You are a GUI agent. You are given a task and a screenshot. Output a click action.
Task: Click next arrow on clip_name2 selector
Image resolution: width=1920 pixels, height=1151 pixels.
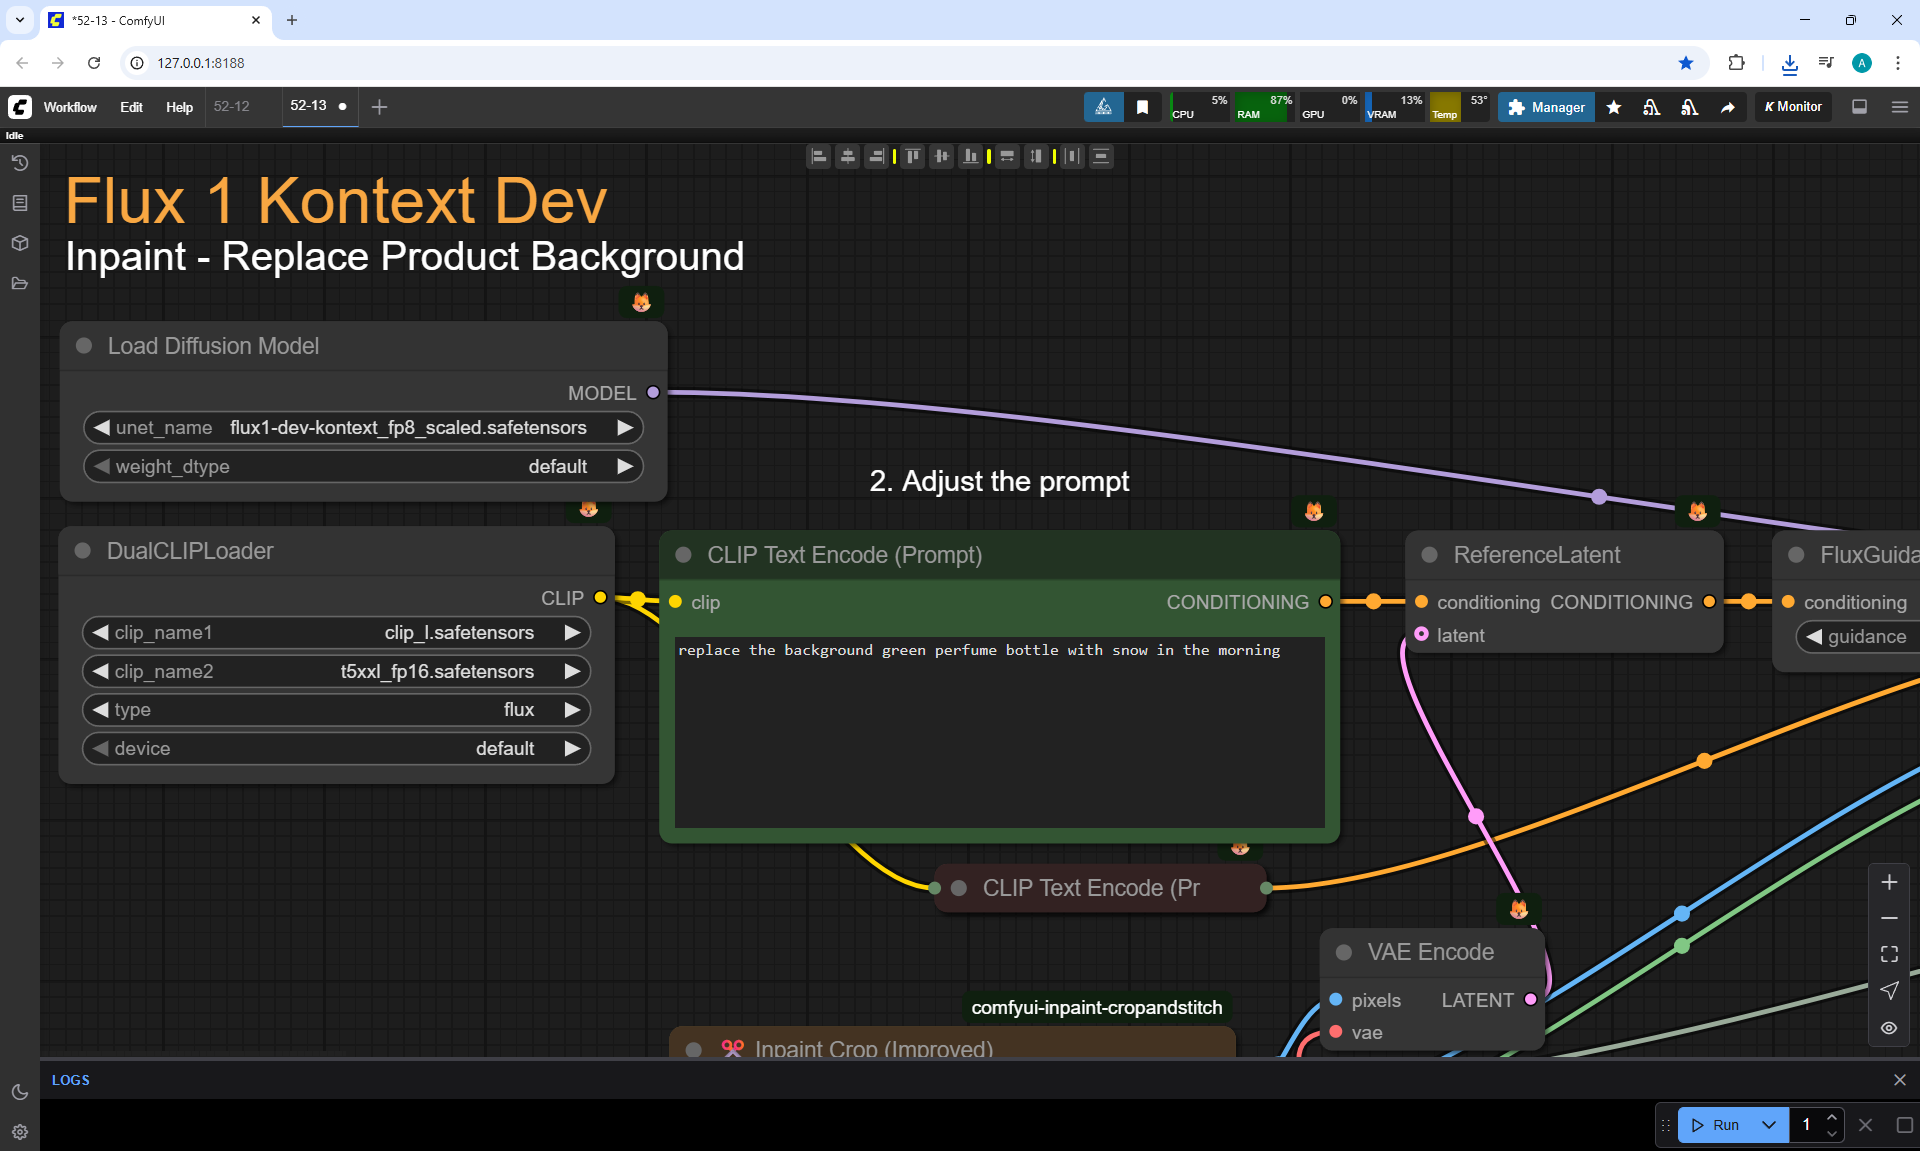[572, 671]
